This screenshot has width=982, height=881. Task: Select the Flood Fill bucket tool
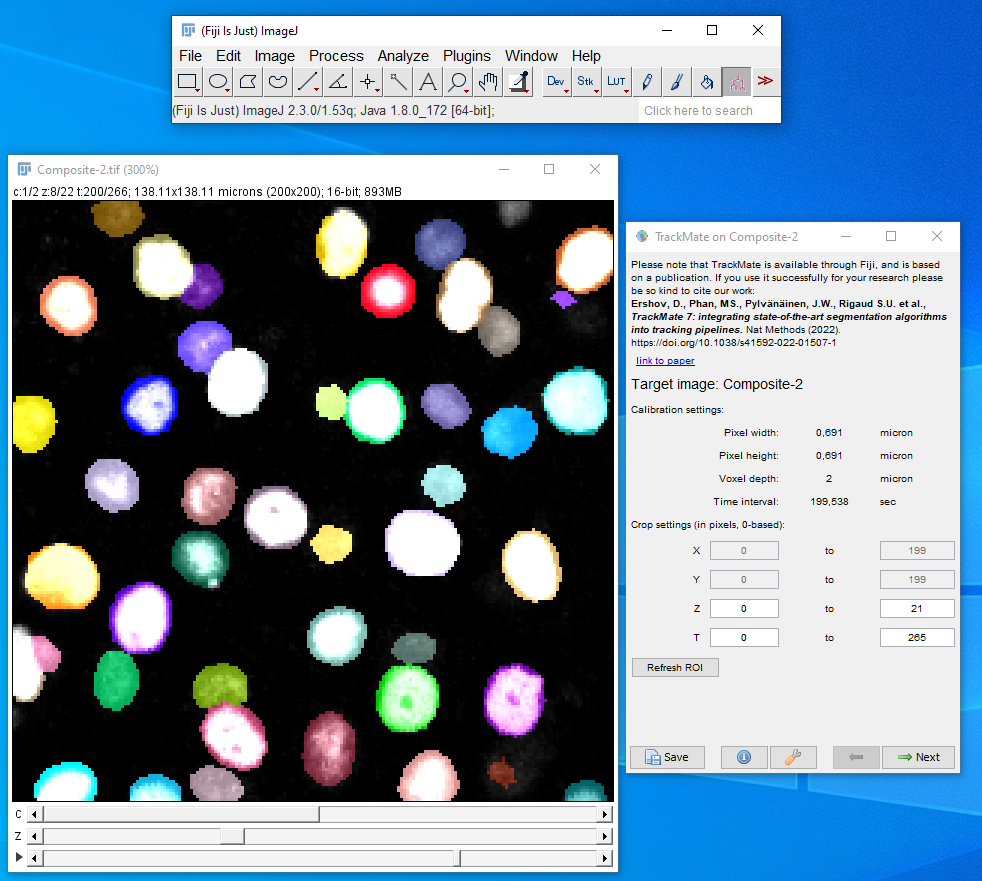coord(706,82)
